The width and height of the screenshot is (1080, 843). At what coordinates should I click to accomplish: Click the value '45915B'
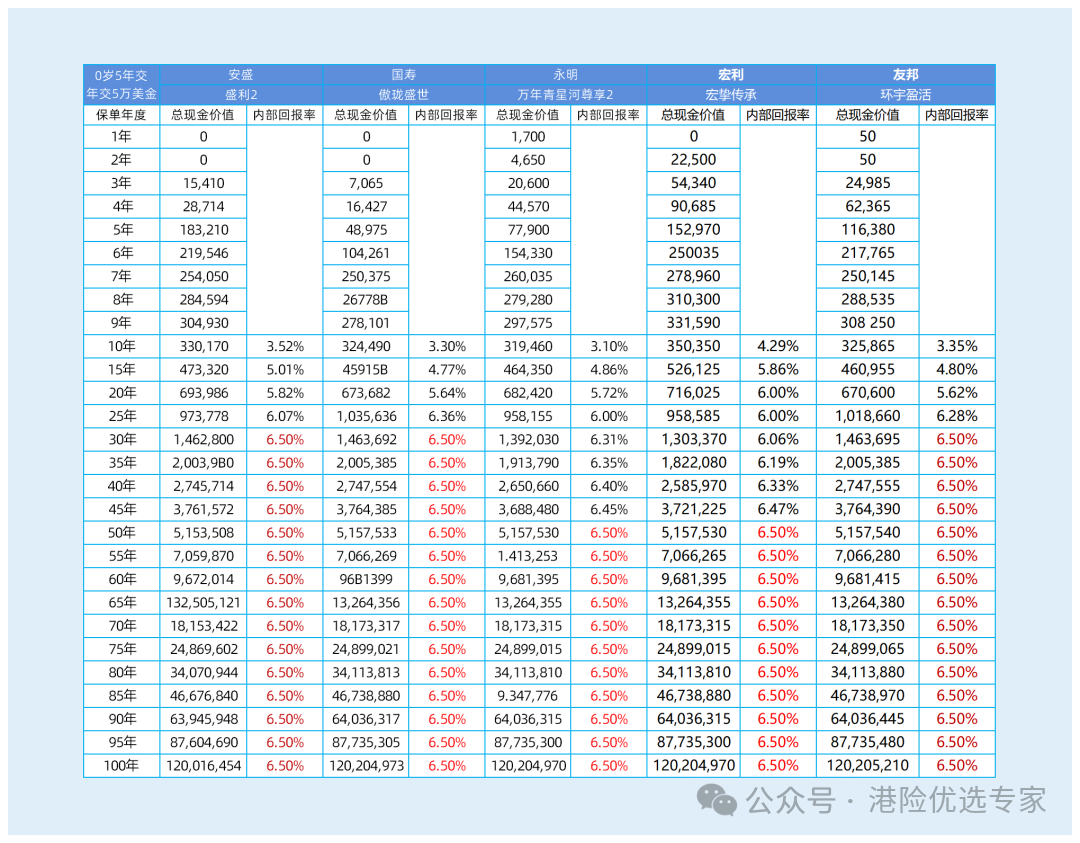point(366,370)
